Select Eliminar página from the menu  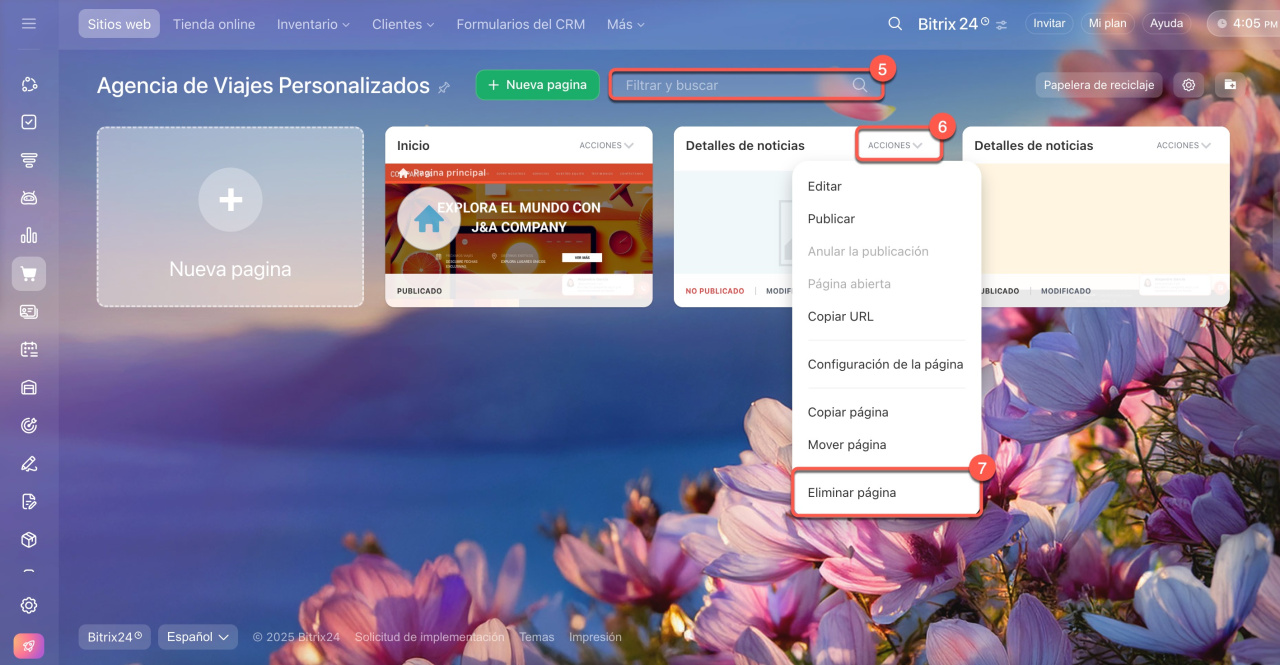(x=852, y=493)
